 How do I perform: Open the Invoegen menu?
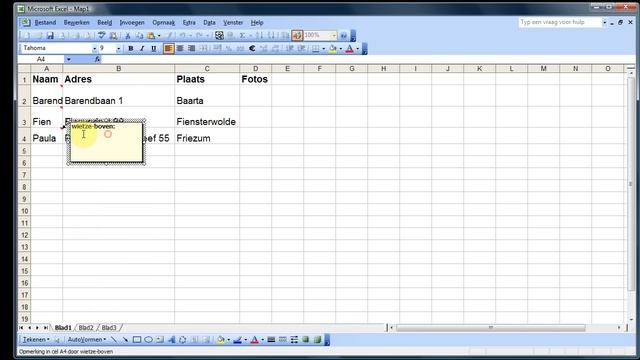132,23
